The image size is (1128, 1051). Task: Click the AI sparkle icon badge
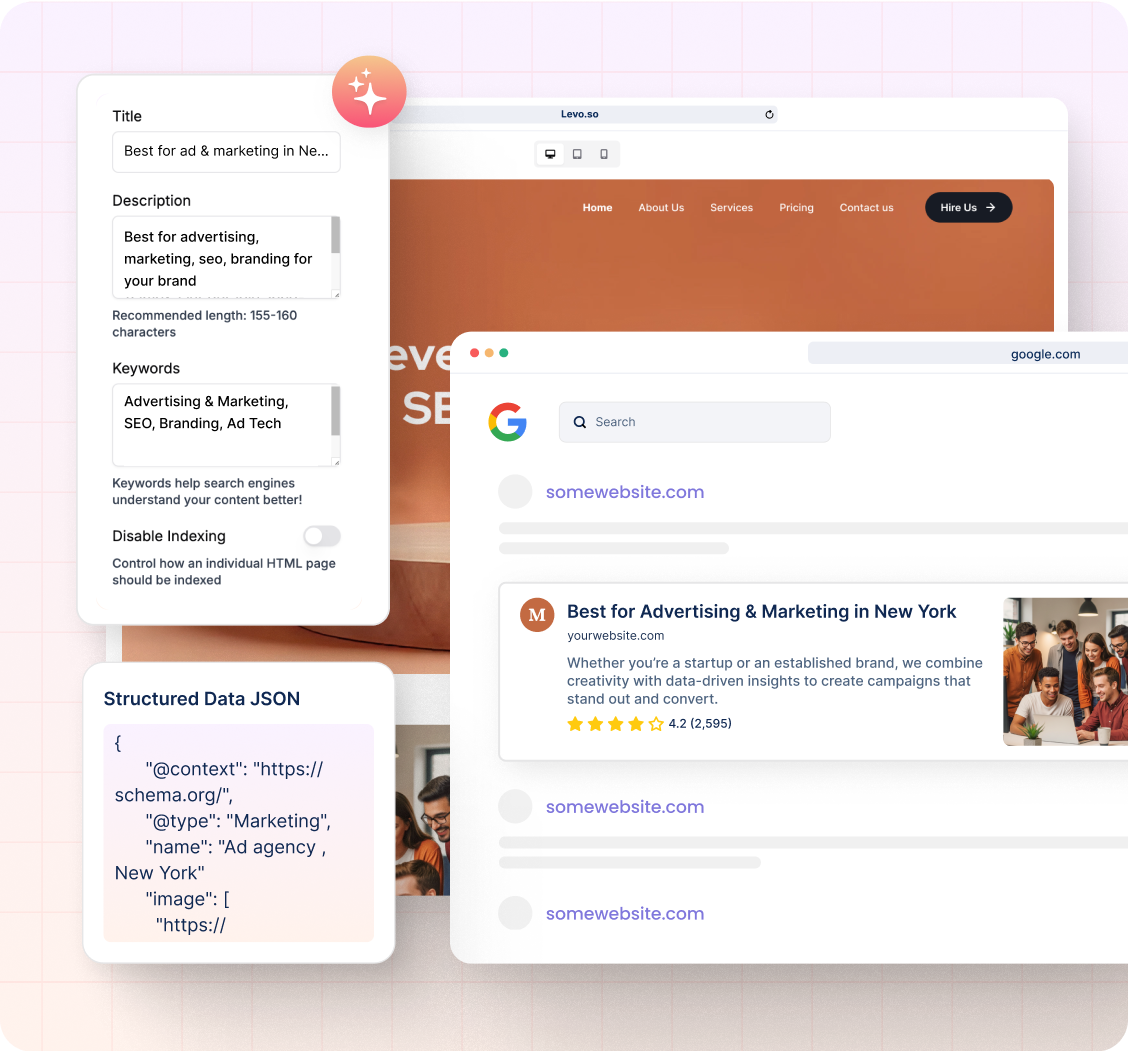tap(369, 92)
